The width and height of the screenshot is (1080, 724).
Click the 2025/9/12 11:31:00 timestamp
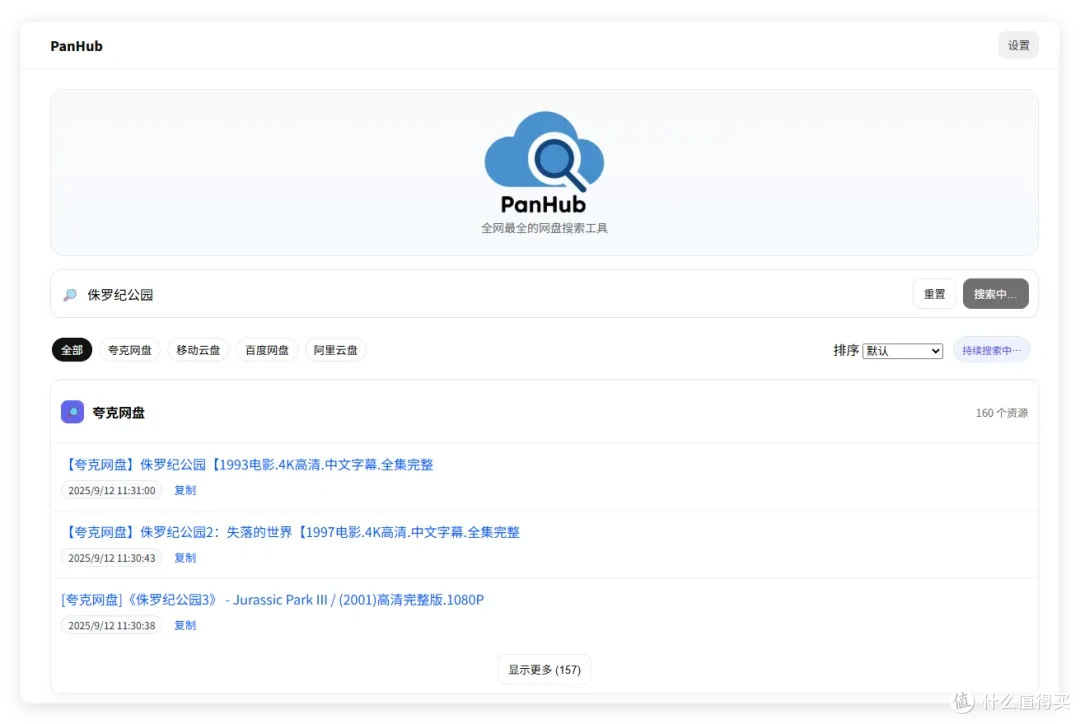(112, 490)
